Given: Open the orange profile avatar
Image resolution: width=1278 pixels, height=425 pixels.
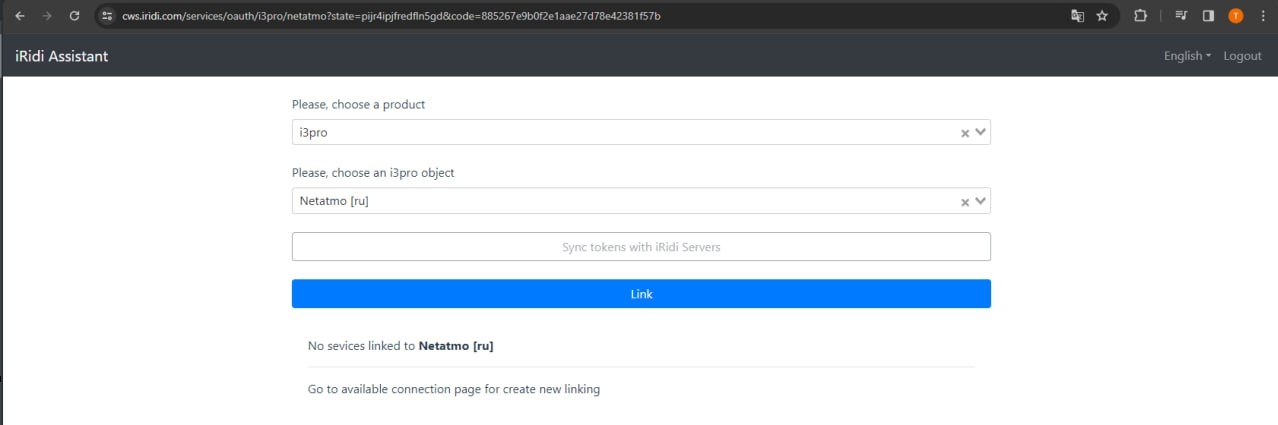Looking at the screenshot, I should pos(1235,16).
